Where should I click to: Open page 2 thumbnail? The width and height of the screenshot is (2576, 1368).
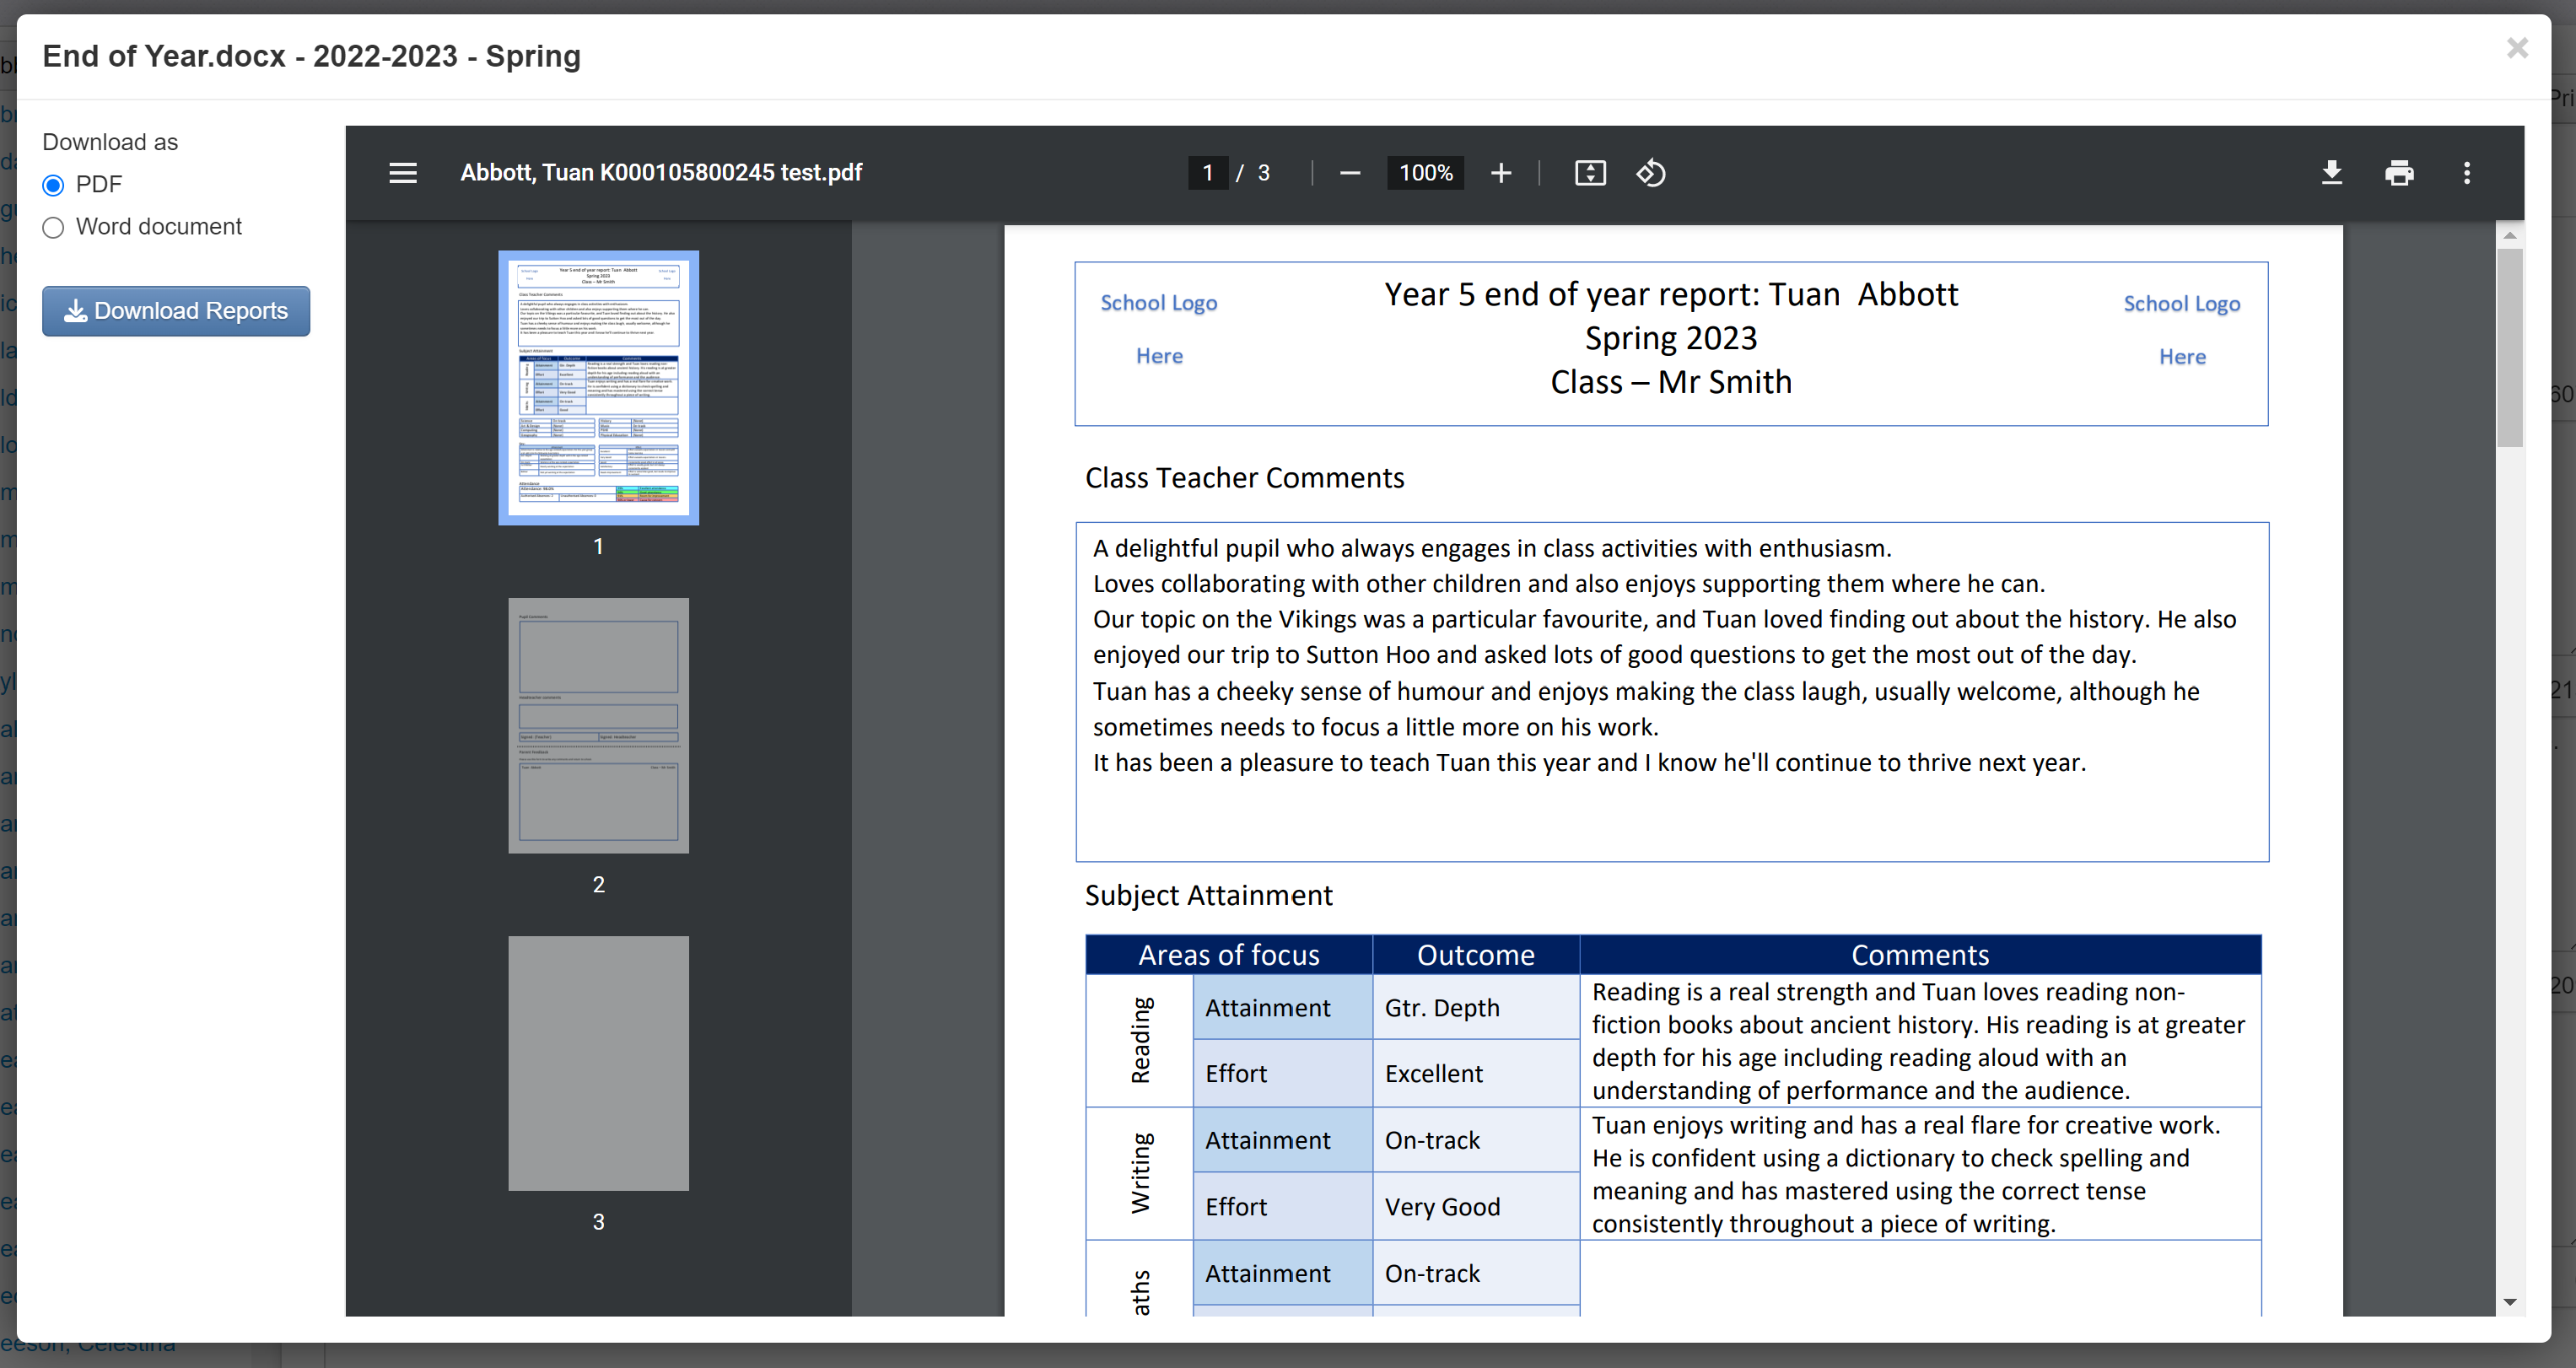598,725
